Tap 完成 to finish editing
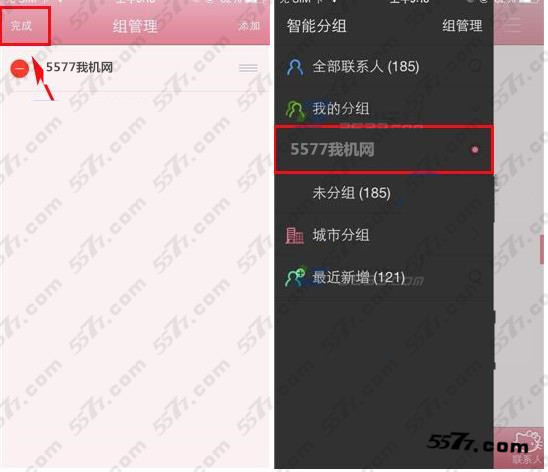 coord(21,26)
